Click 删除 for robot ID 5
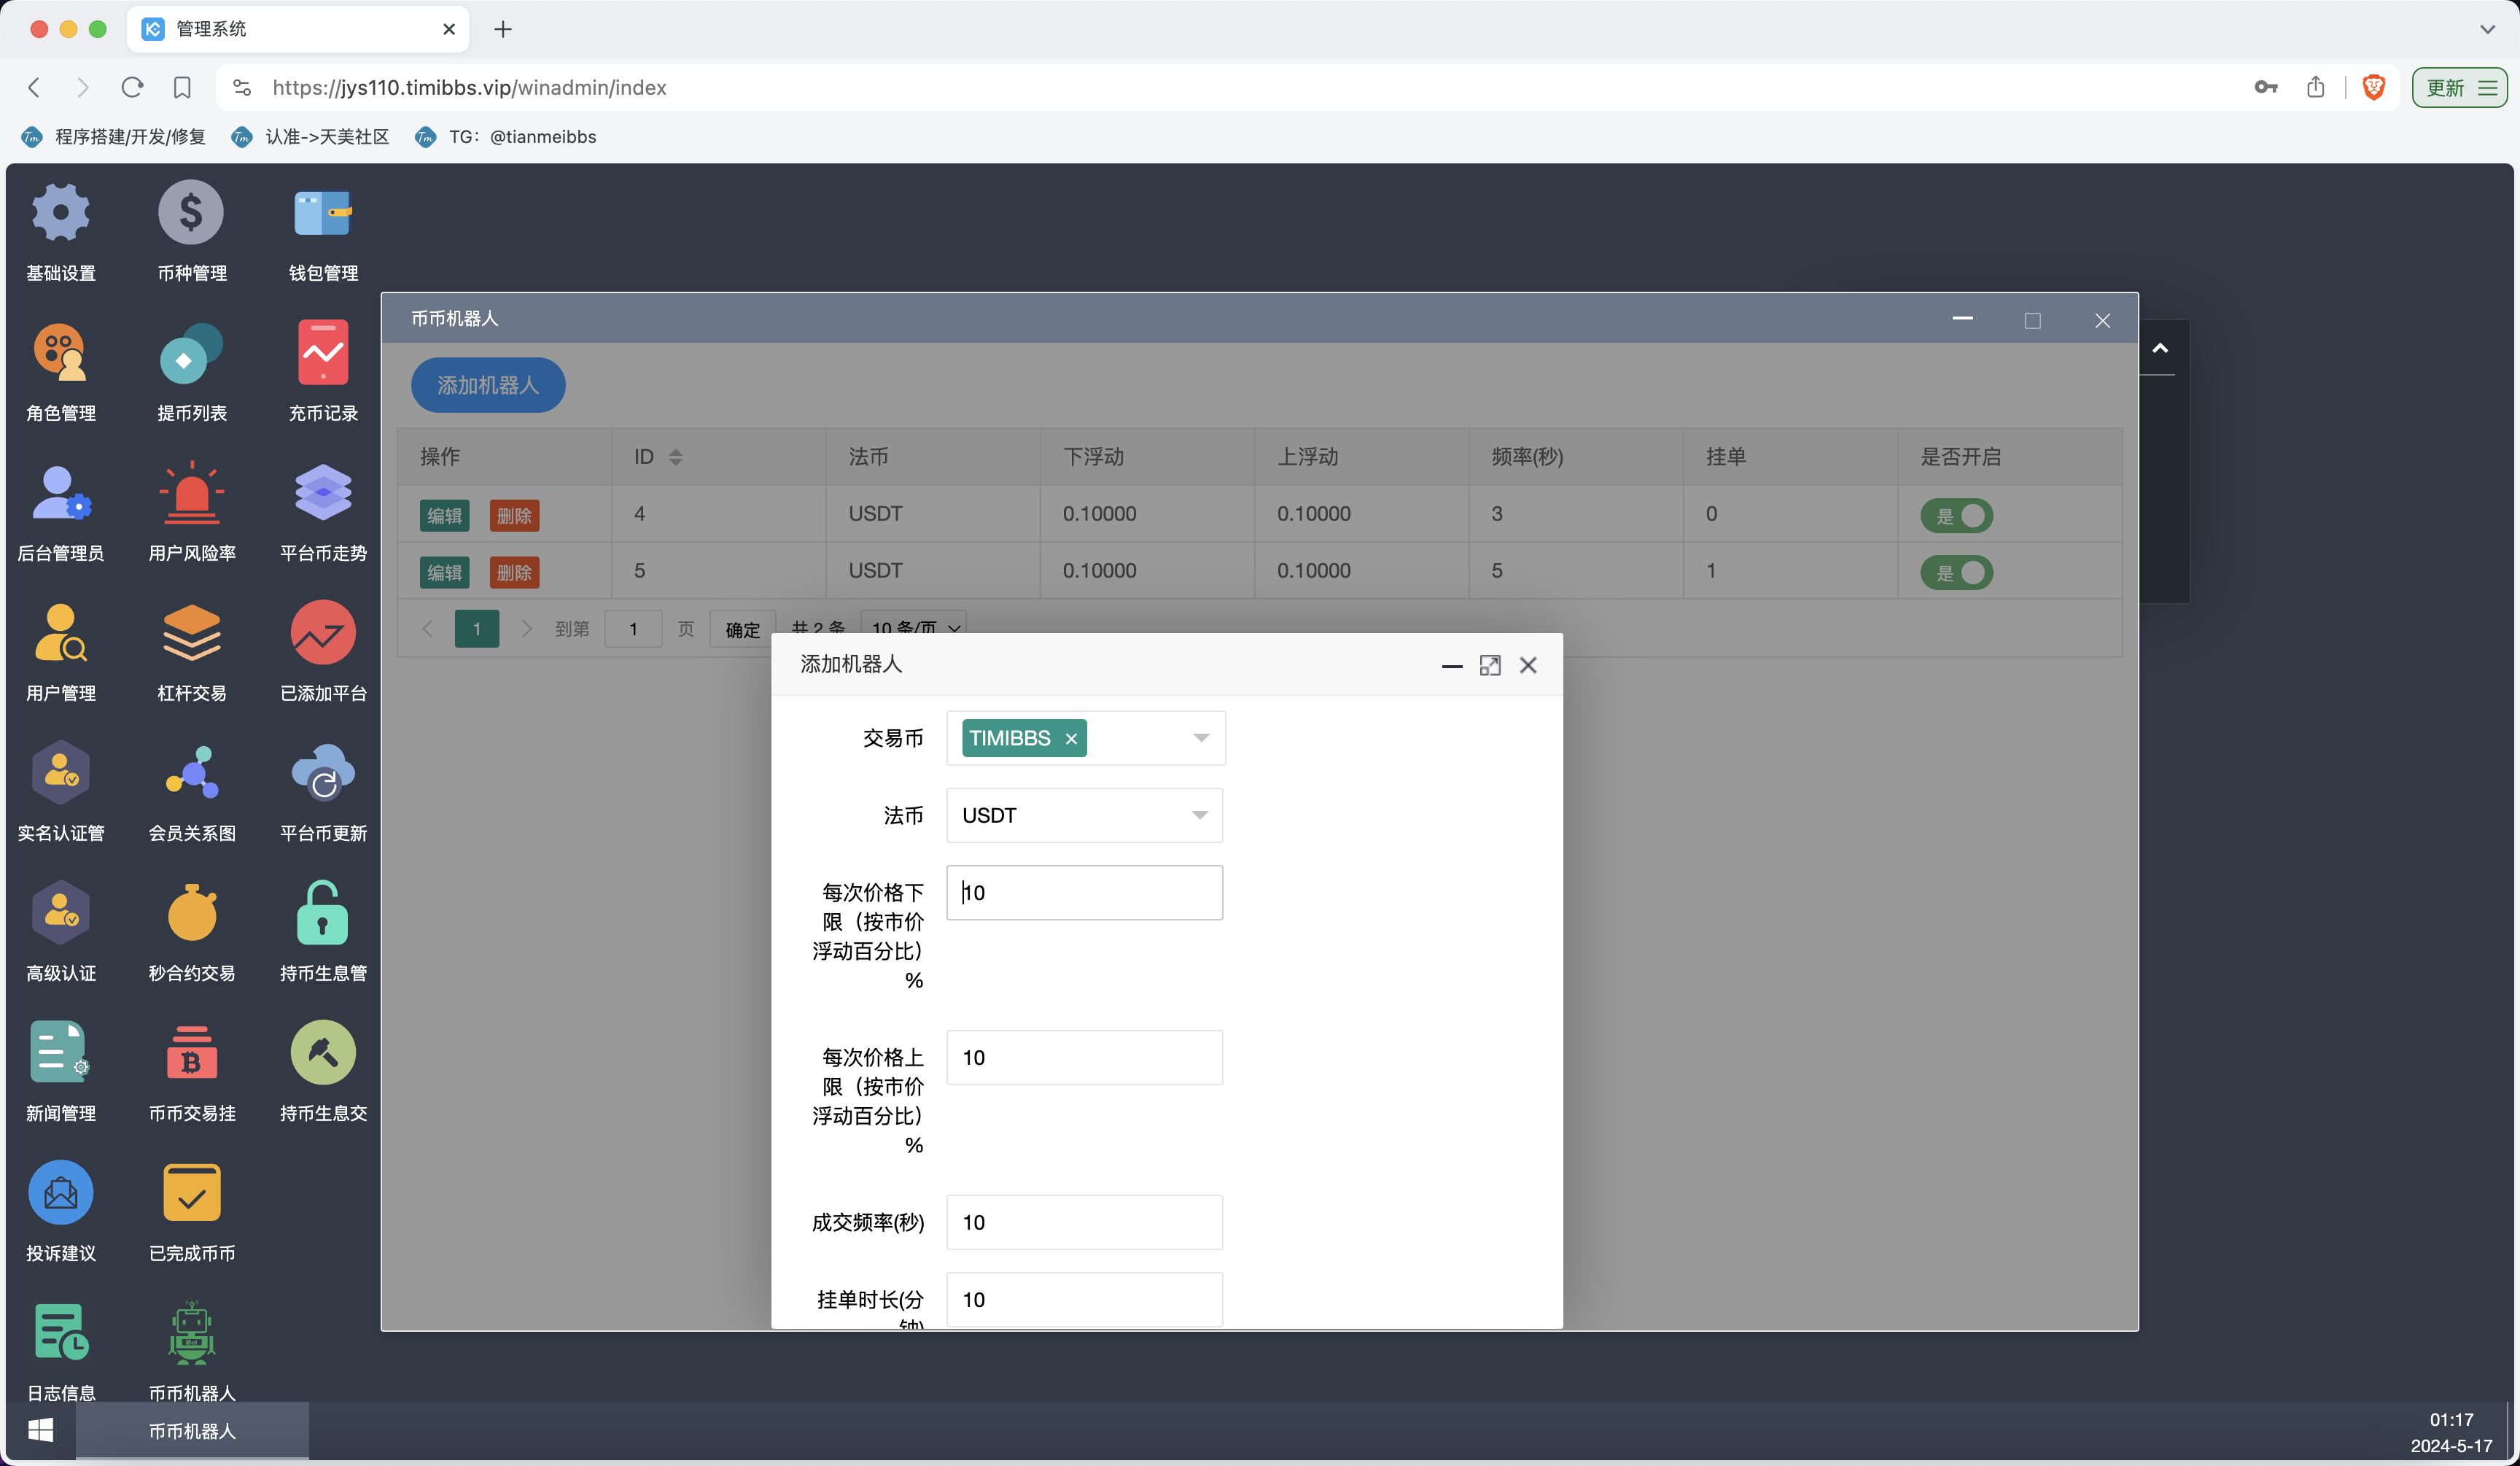 point(514,572)
